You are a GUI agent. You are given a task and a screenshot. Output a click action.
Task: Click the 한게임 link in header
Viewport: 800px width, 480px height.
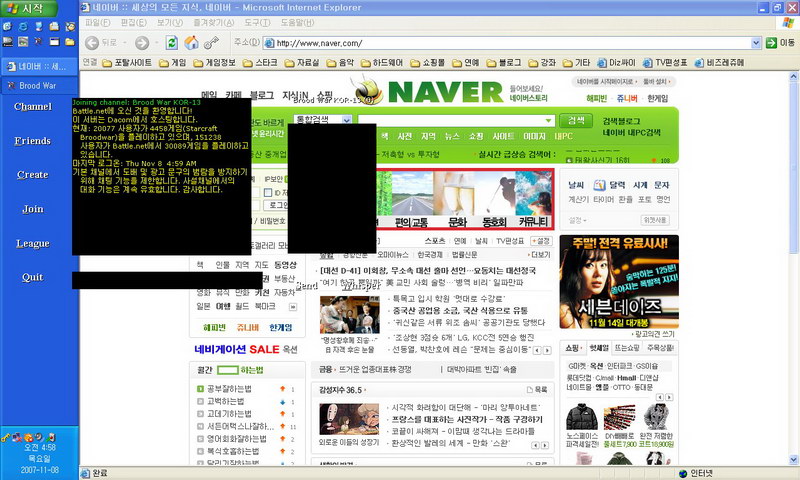(657, 98)
